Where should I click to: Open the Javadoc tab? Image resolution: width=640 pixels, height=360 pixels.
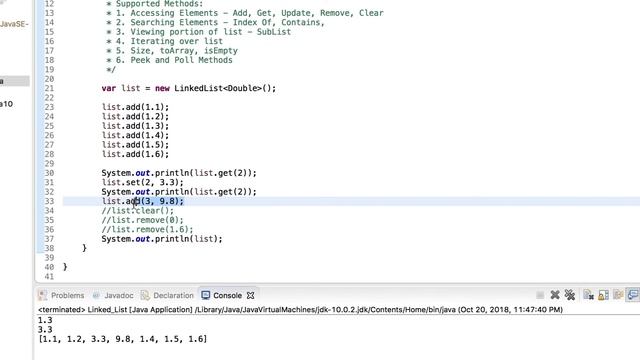tap(119, 295)
